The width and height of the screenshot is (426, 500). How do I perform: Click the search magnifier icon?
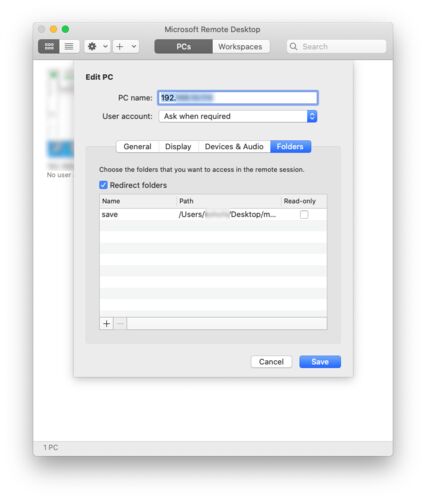point(293,46)
